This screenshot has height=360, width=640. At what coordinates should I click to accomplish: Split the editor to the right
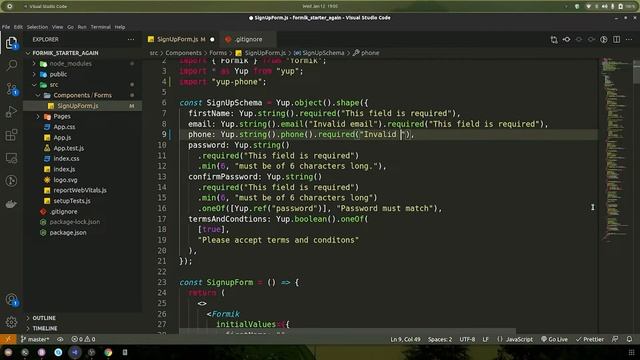(x=616, y=40)
